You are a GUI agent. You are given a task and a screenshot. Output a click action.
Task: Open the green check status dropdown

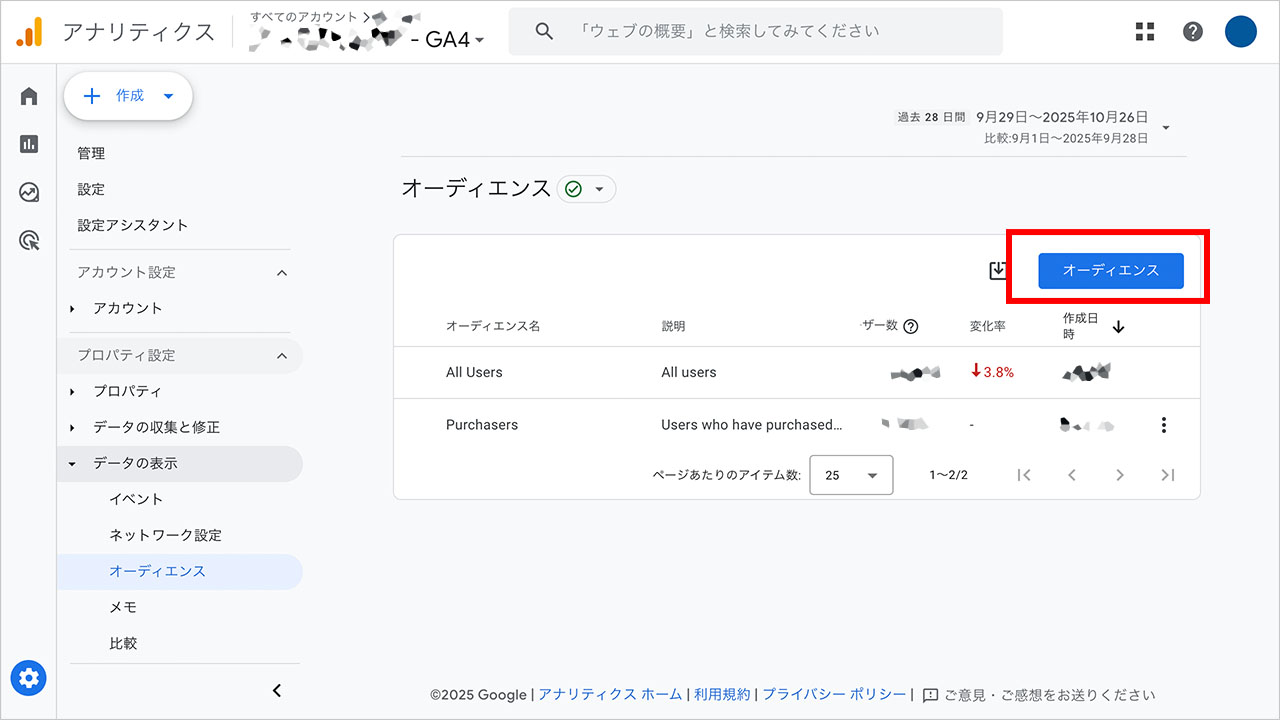pos(586,189)
